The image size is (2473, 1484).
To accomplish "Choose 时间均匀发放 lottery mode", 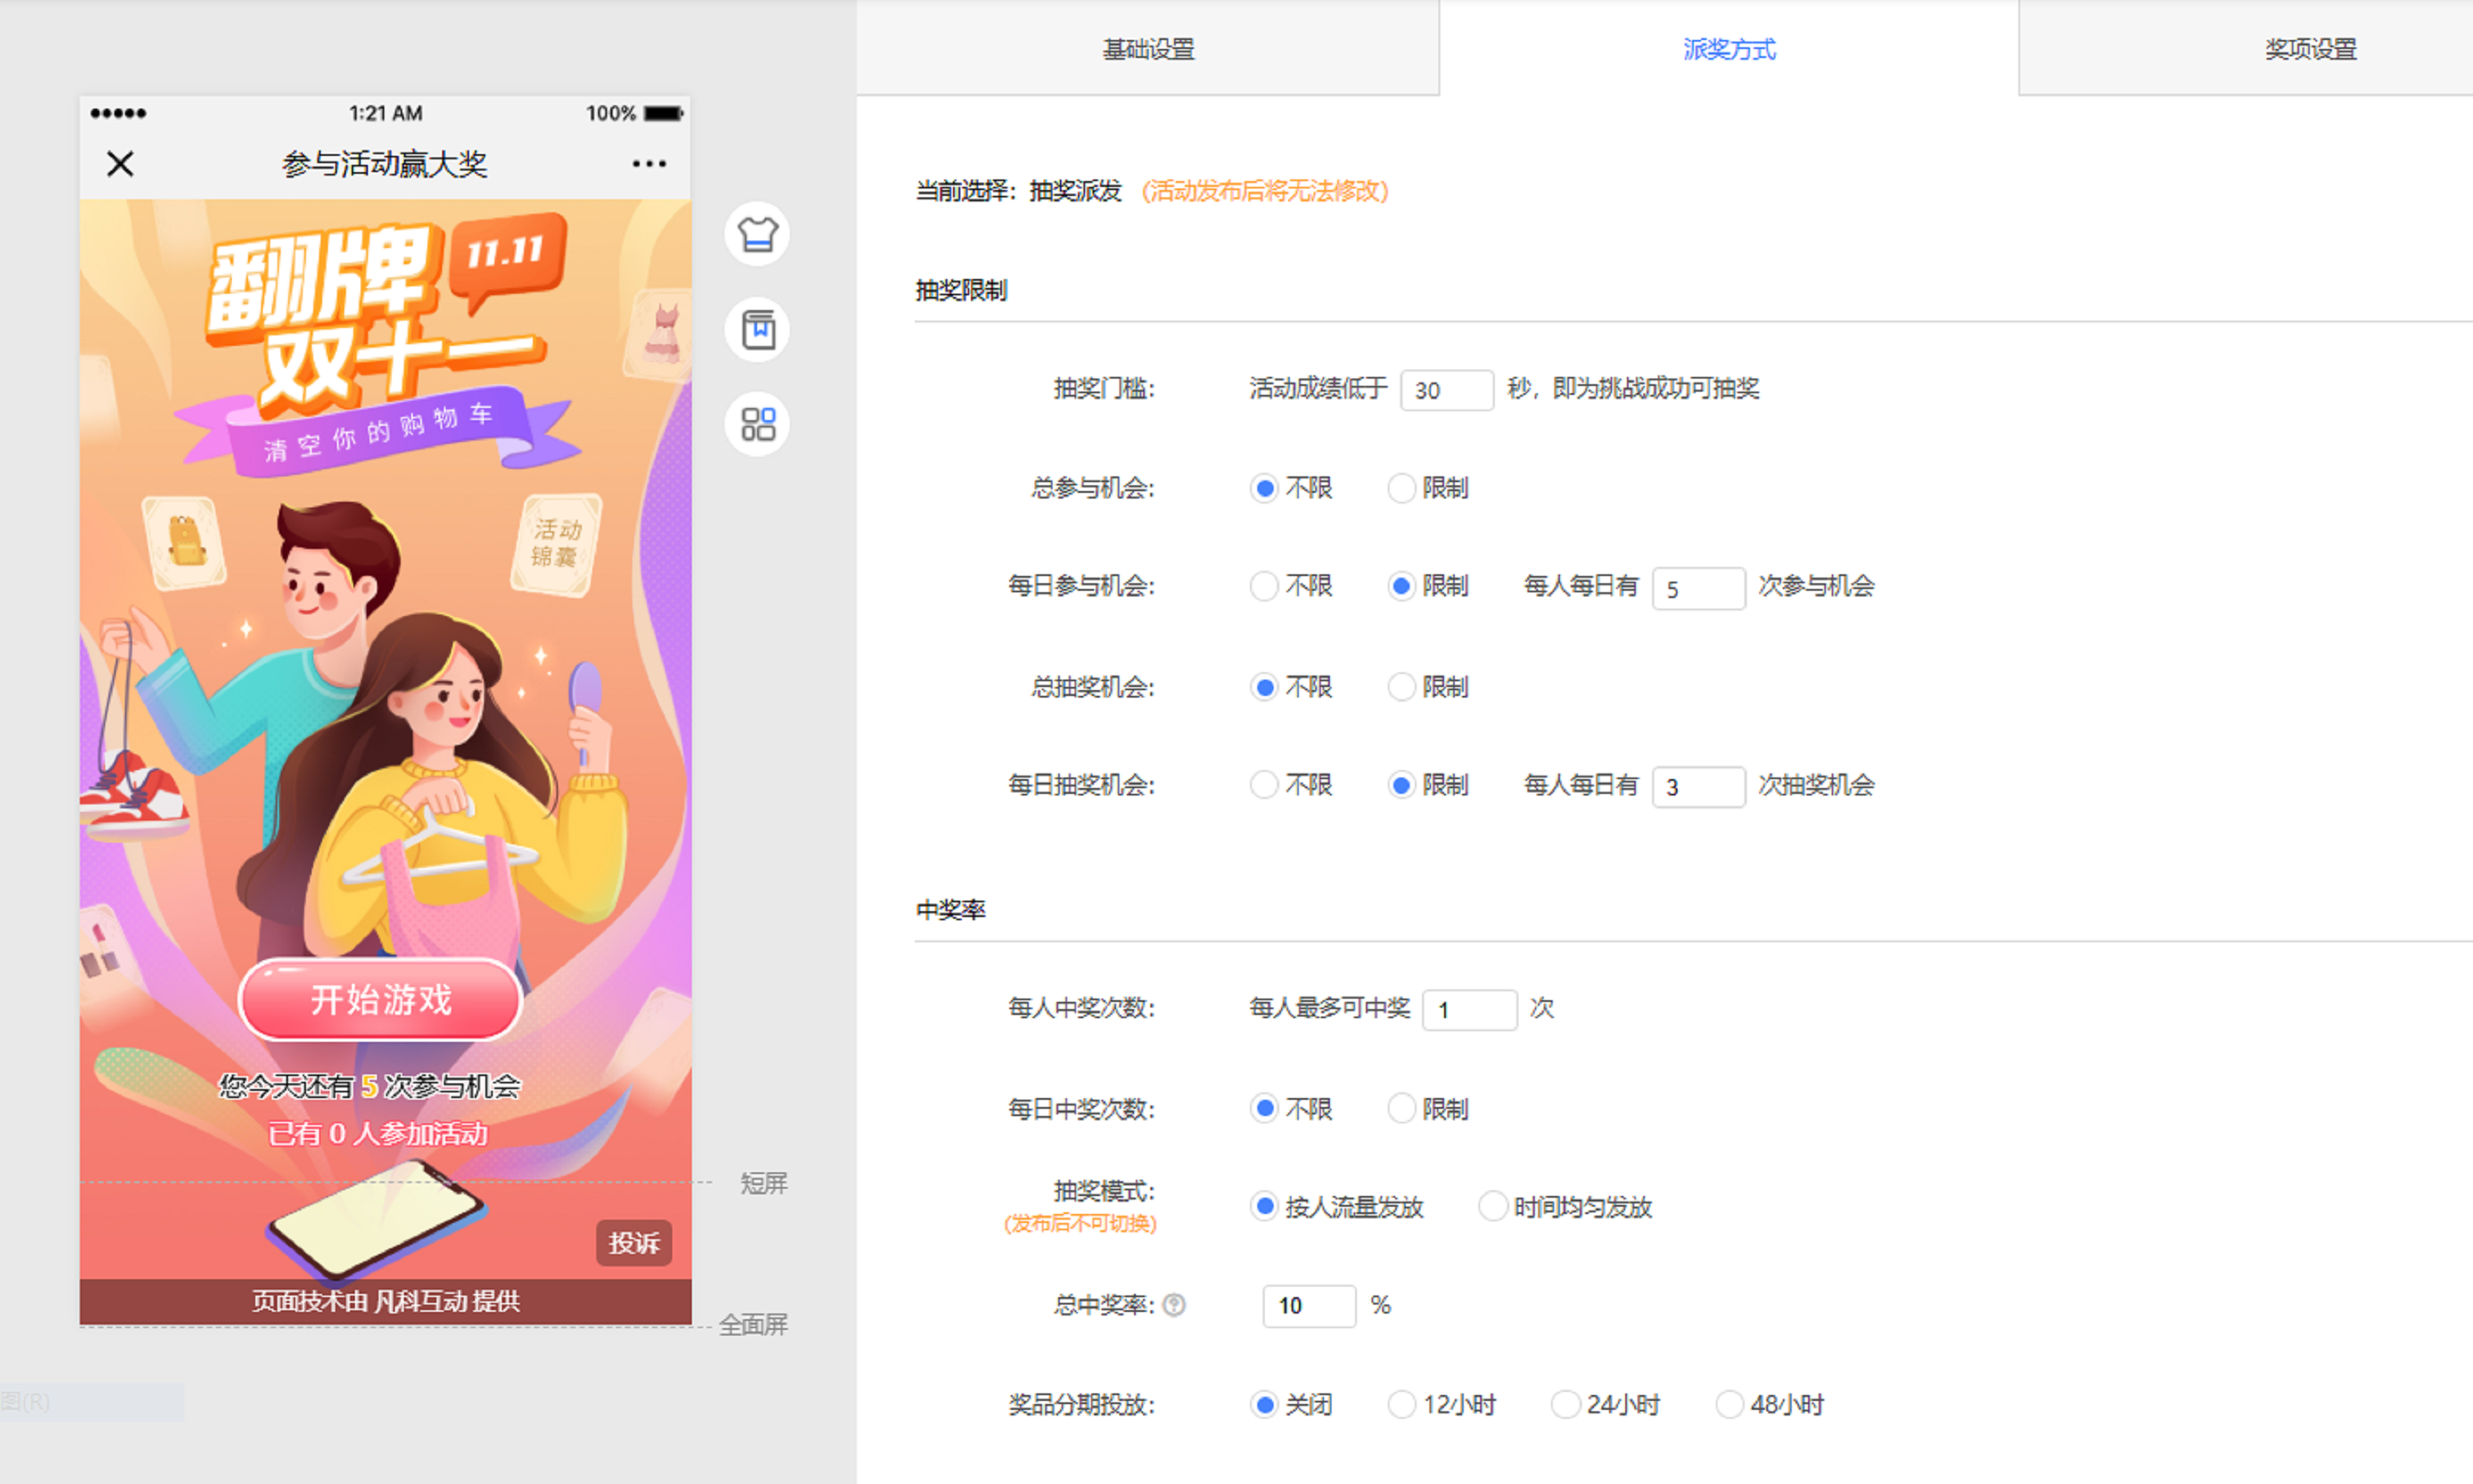I will point(1492,1207).
